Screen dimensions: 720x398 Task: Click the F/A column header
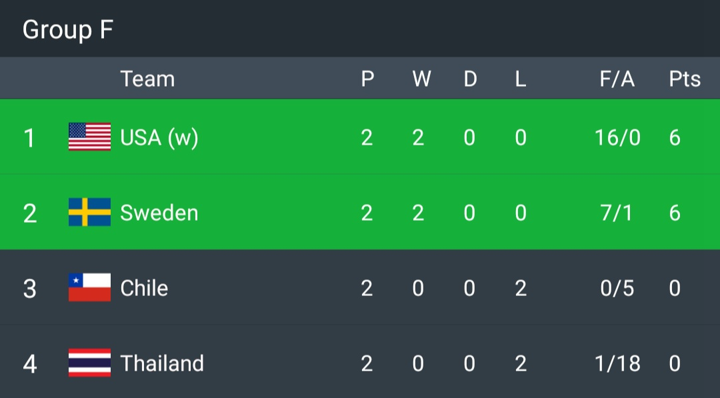point(617,79)
